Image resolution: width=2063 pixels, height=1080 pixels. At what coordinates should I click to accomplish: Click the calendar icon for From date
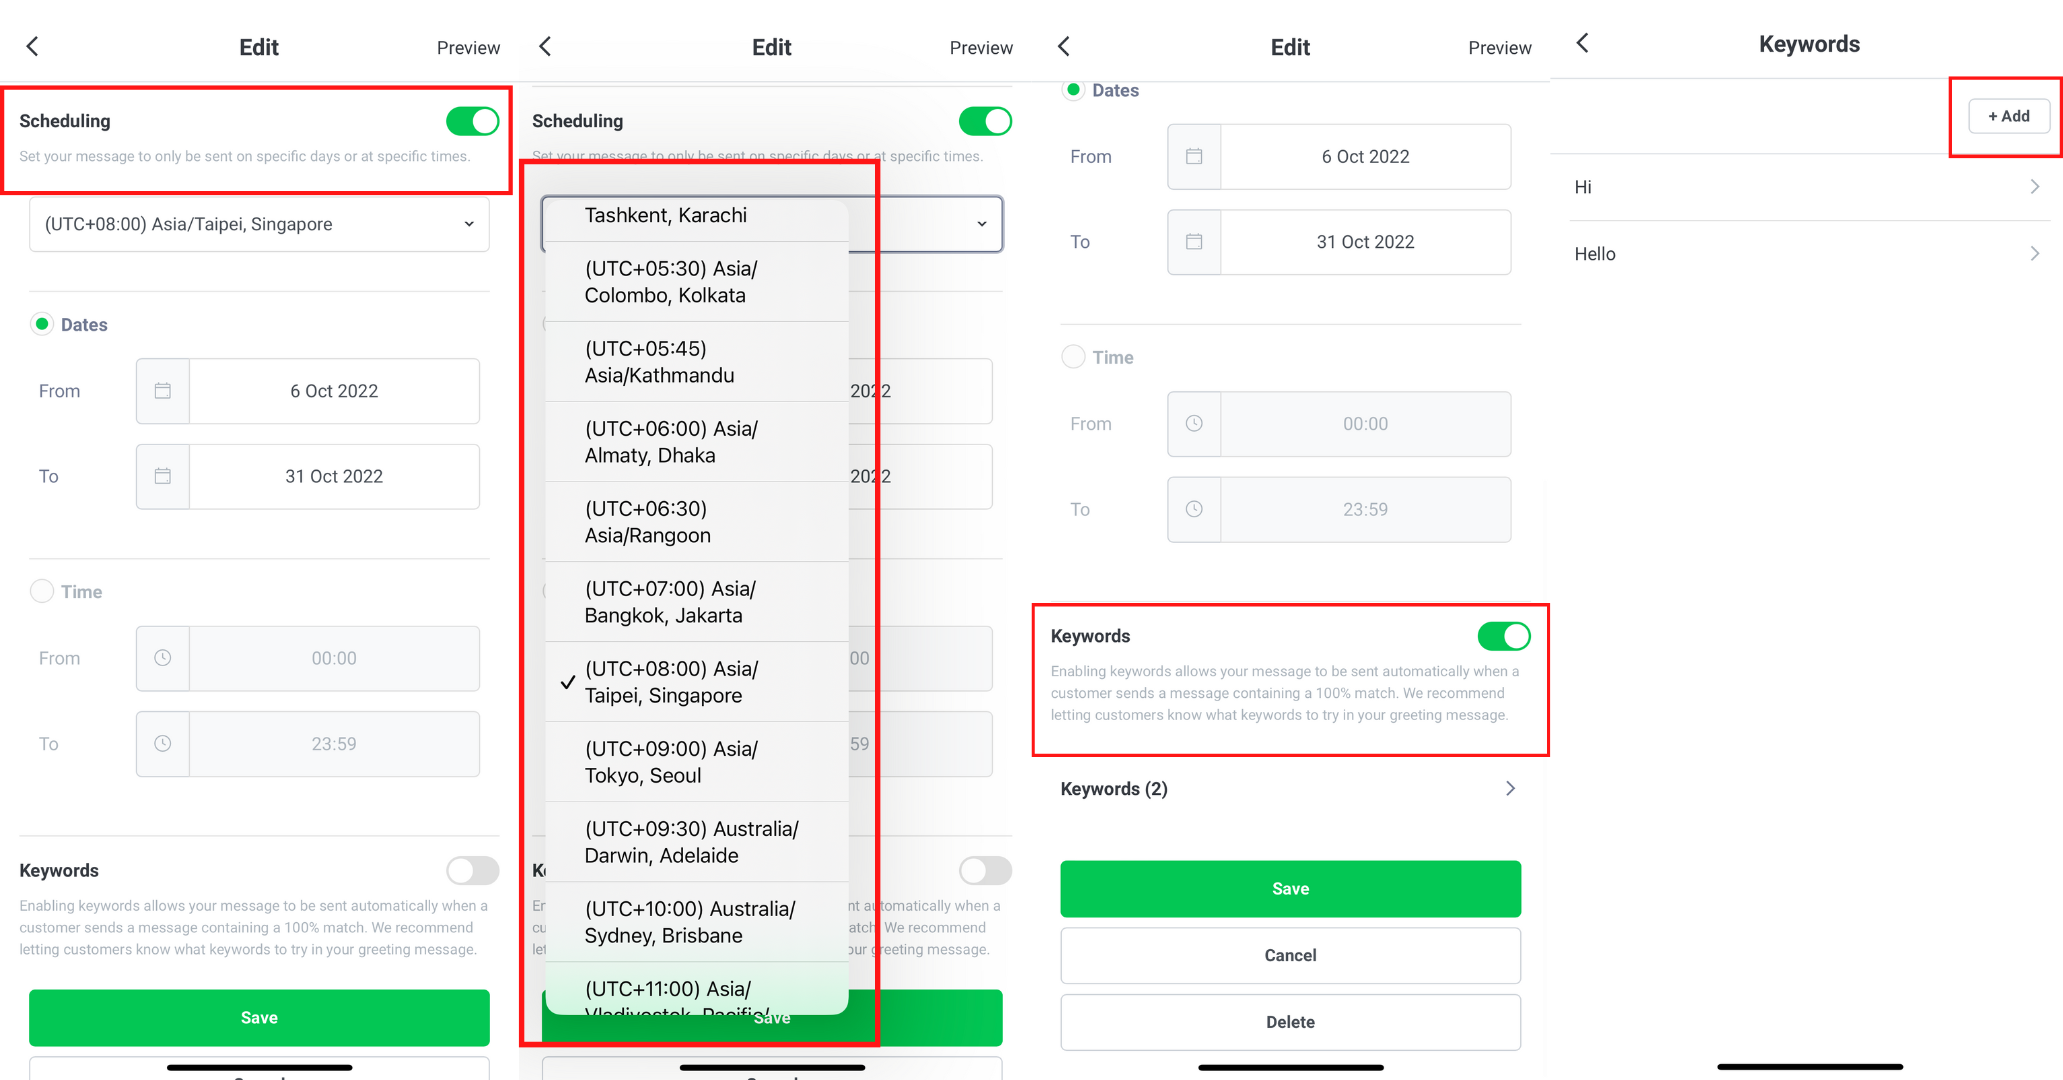point(162,391)
